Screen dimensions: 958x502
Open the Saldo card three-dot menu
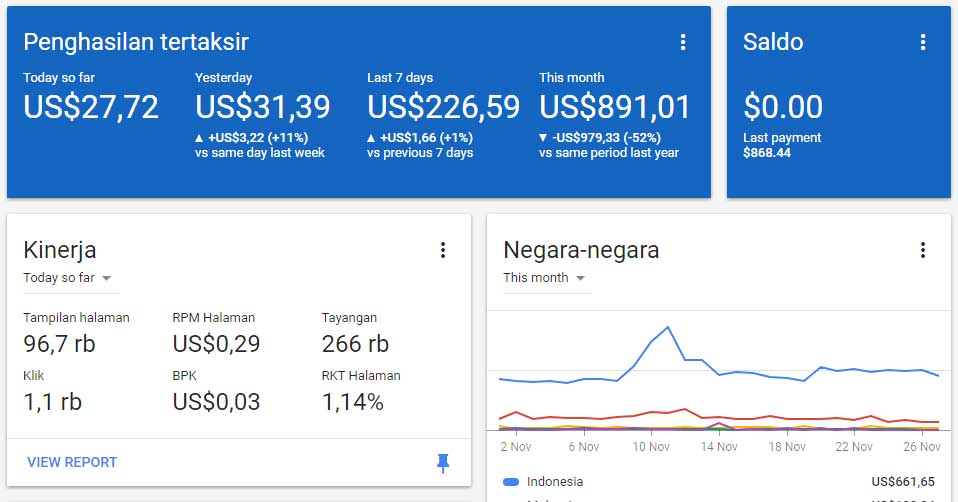[x=923, y=42]
